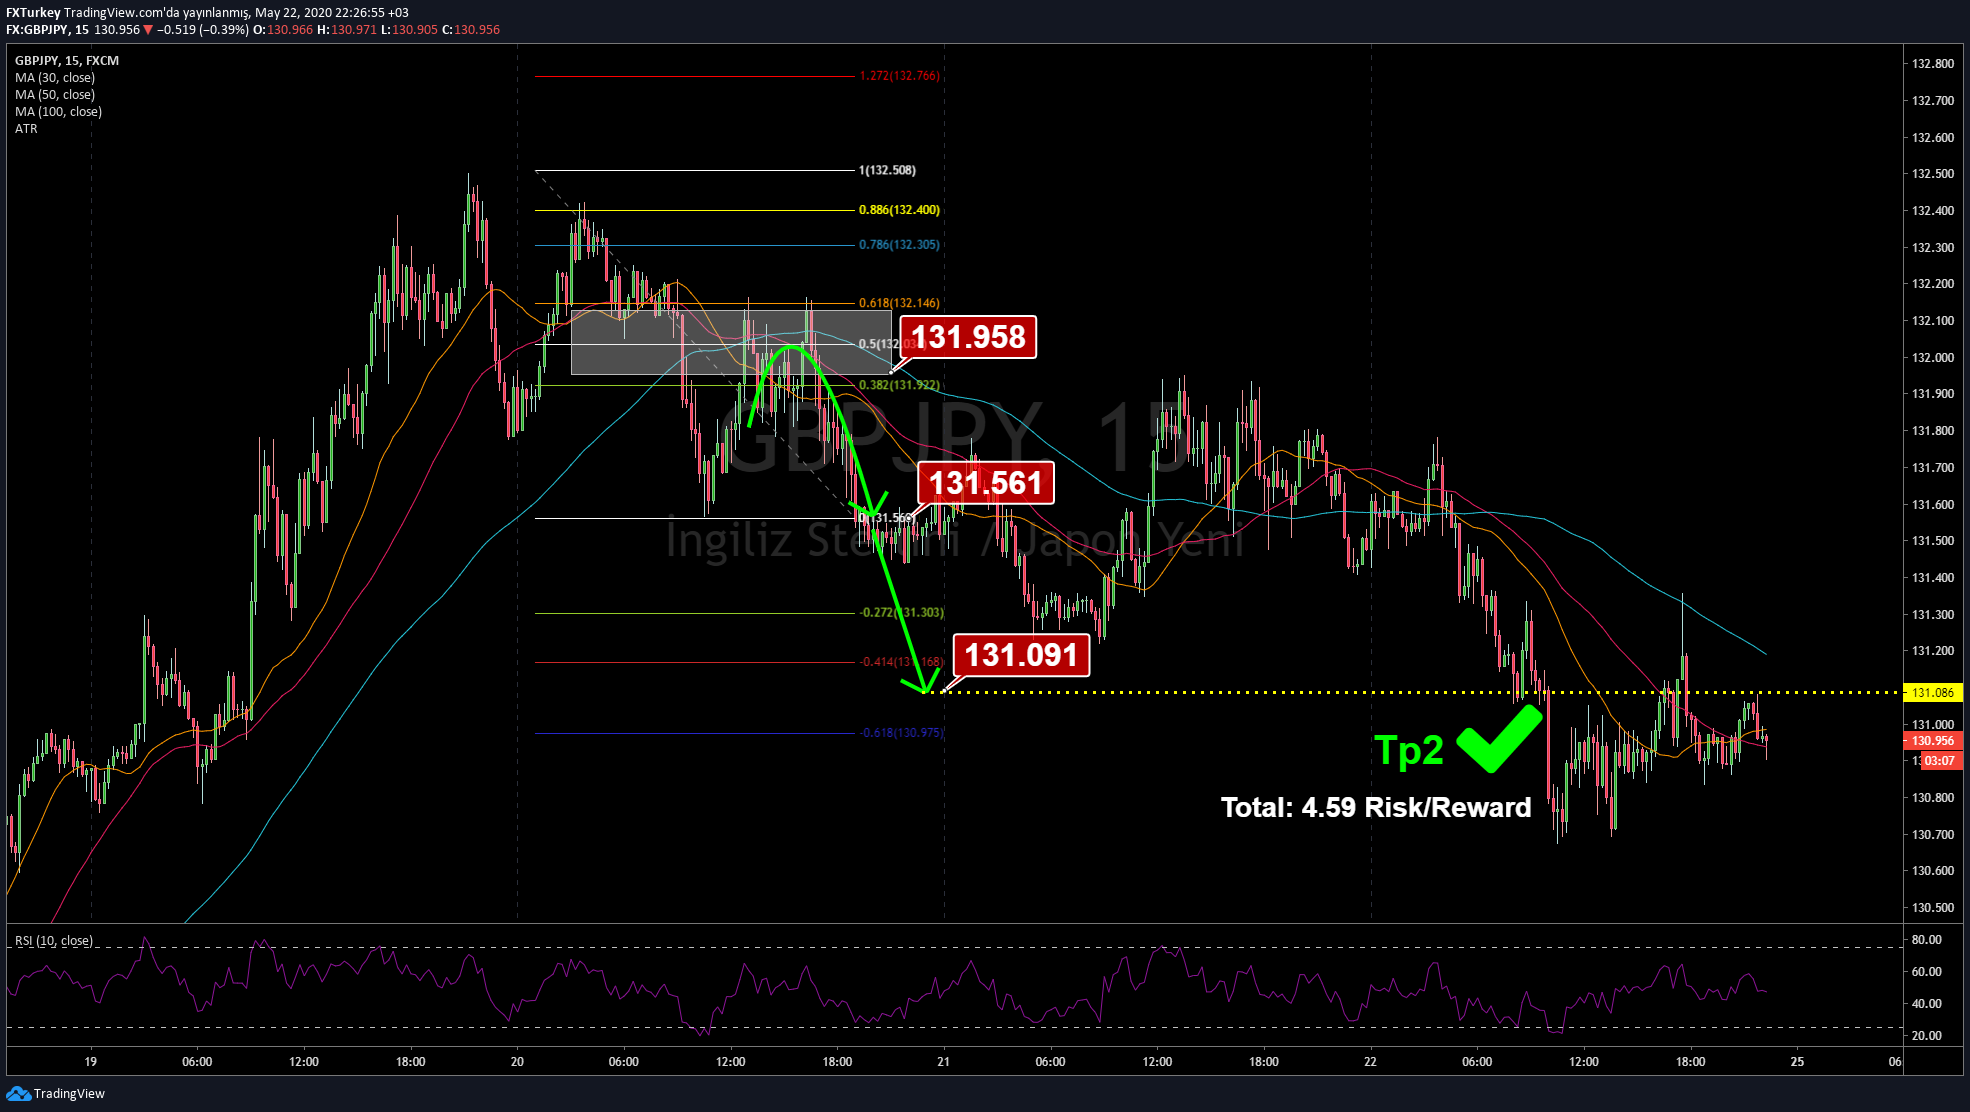Select the ATR indicator label

coord(26,129)
